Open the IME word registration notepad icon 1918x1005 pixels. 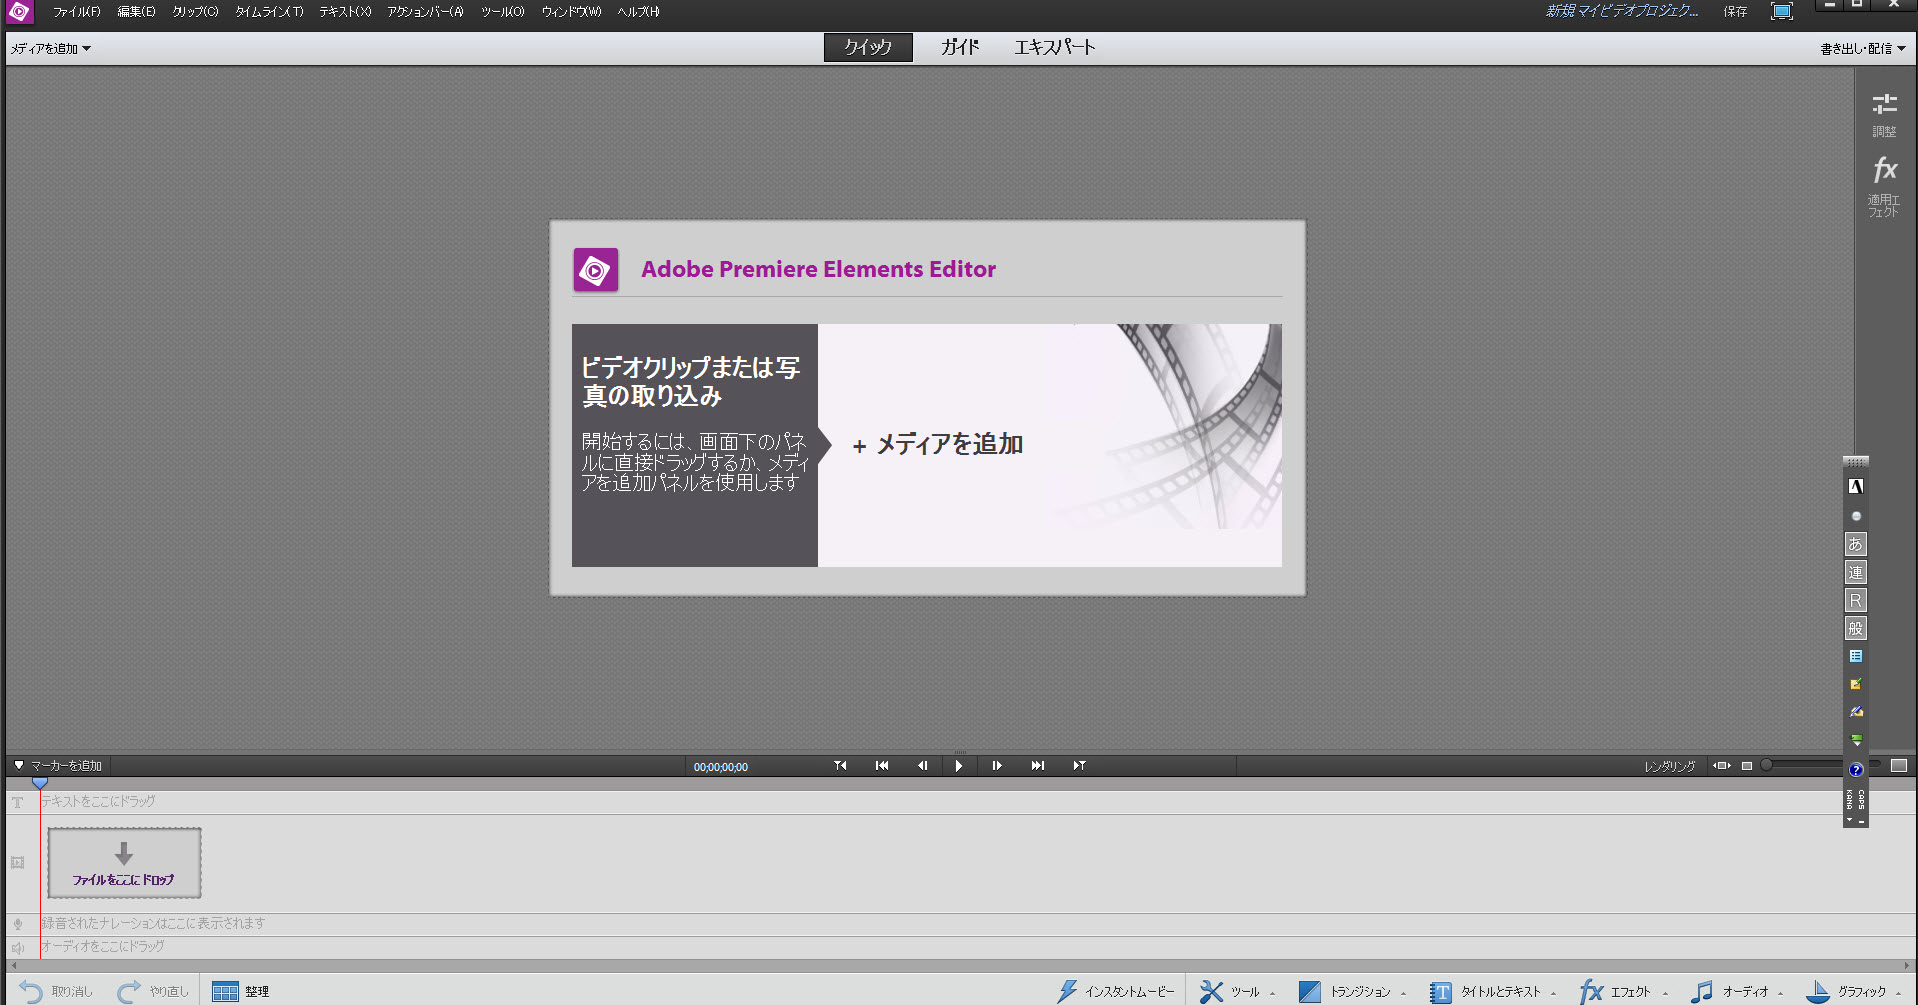tap(1856, 684)
